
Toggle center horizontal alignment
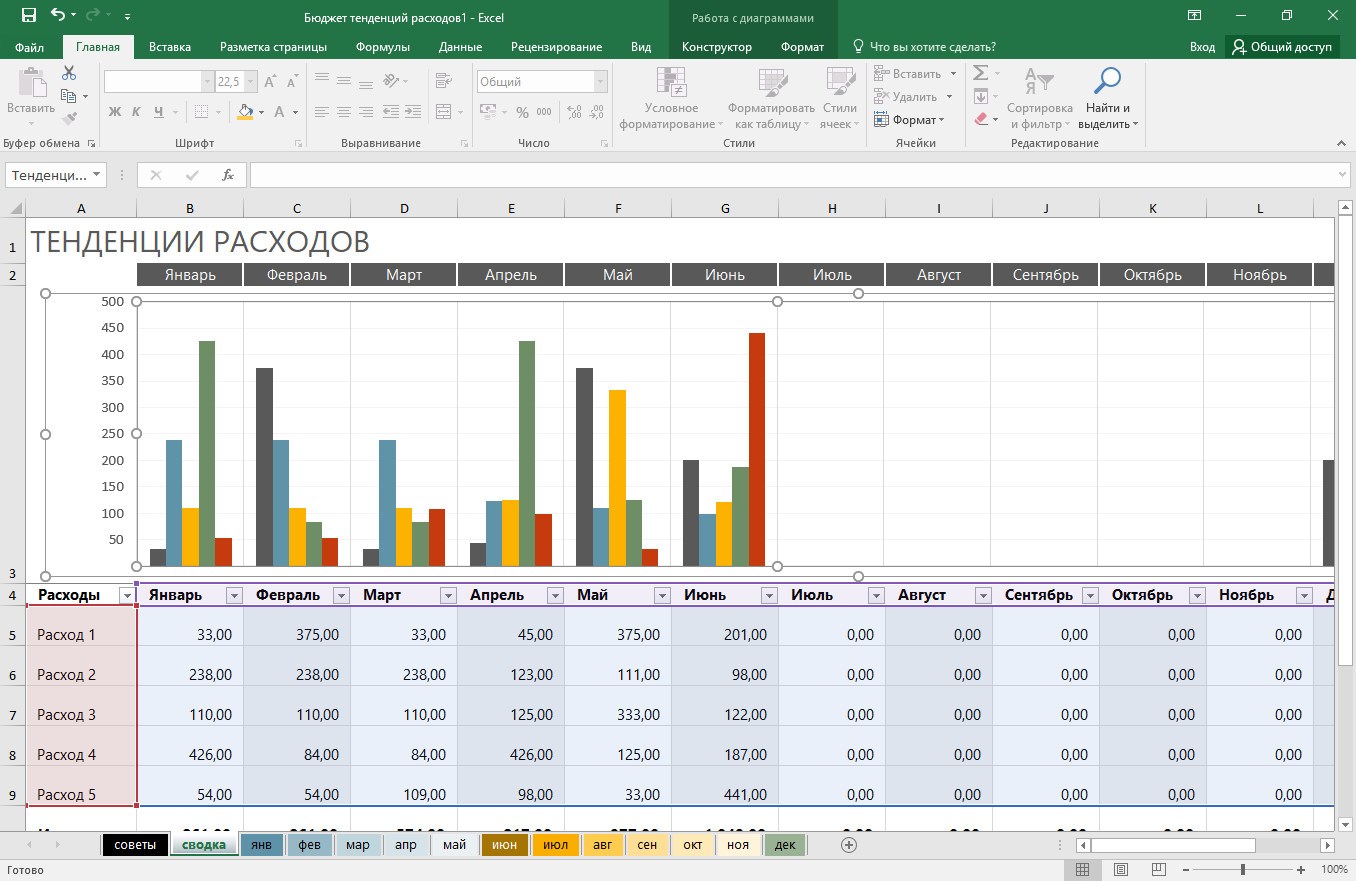pyautogui.click(x=344, y=112)
